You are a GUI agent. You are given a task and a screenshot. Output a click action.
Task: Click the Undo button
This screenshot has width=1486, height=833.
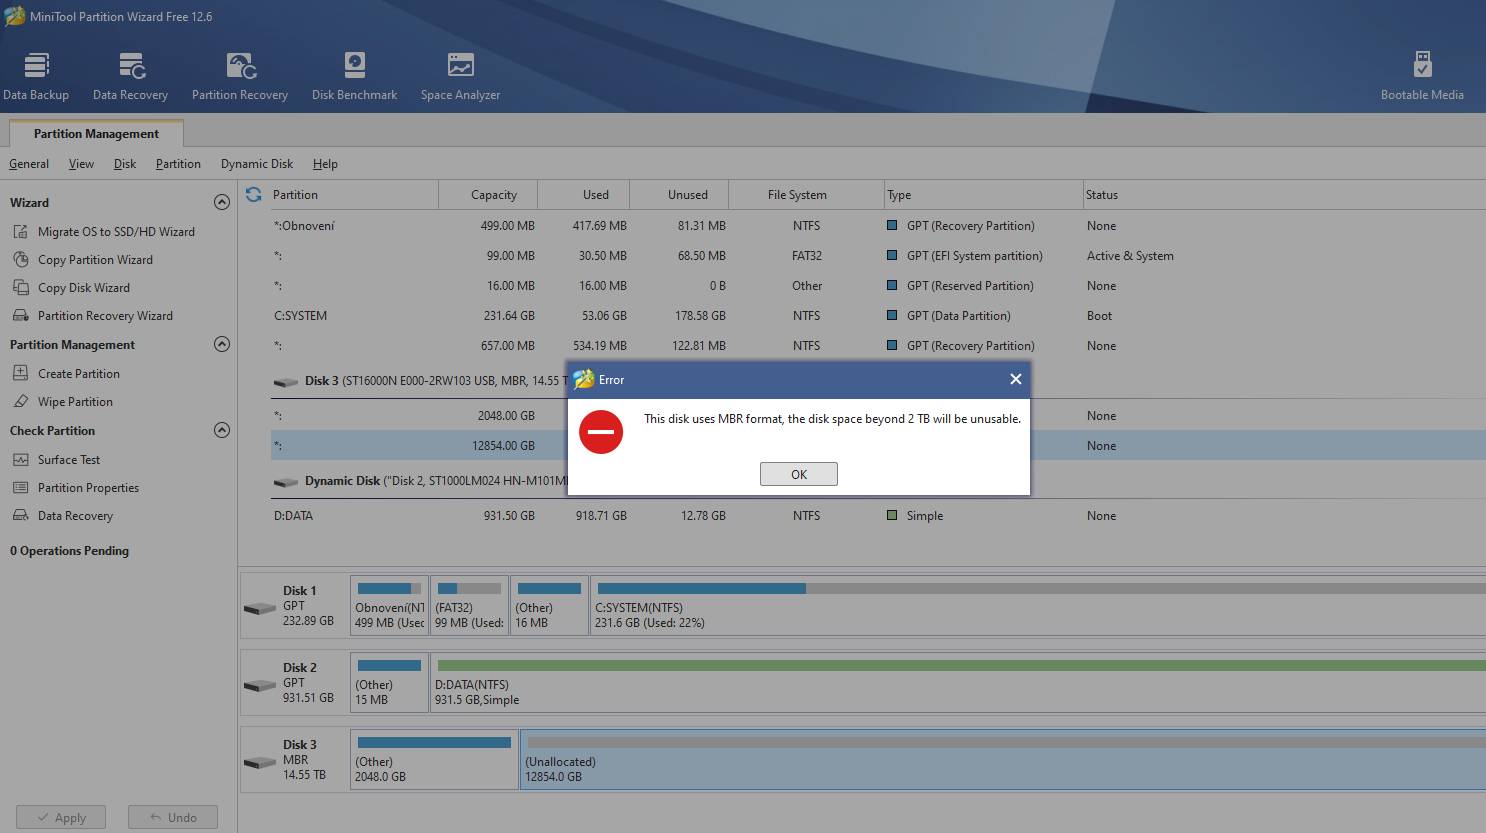173,817
